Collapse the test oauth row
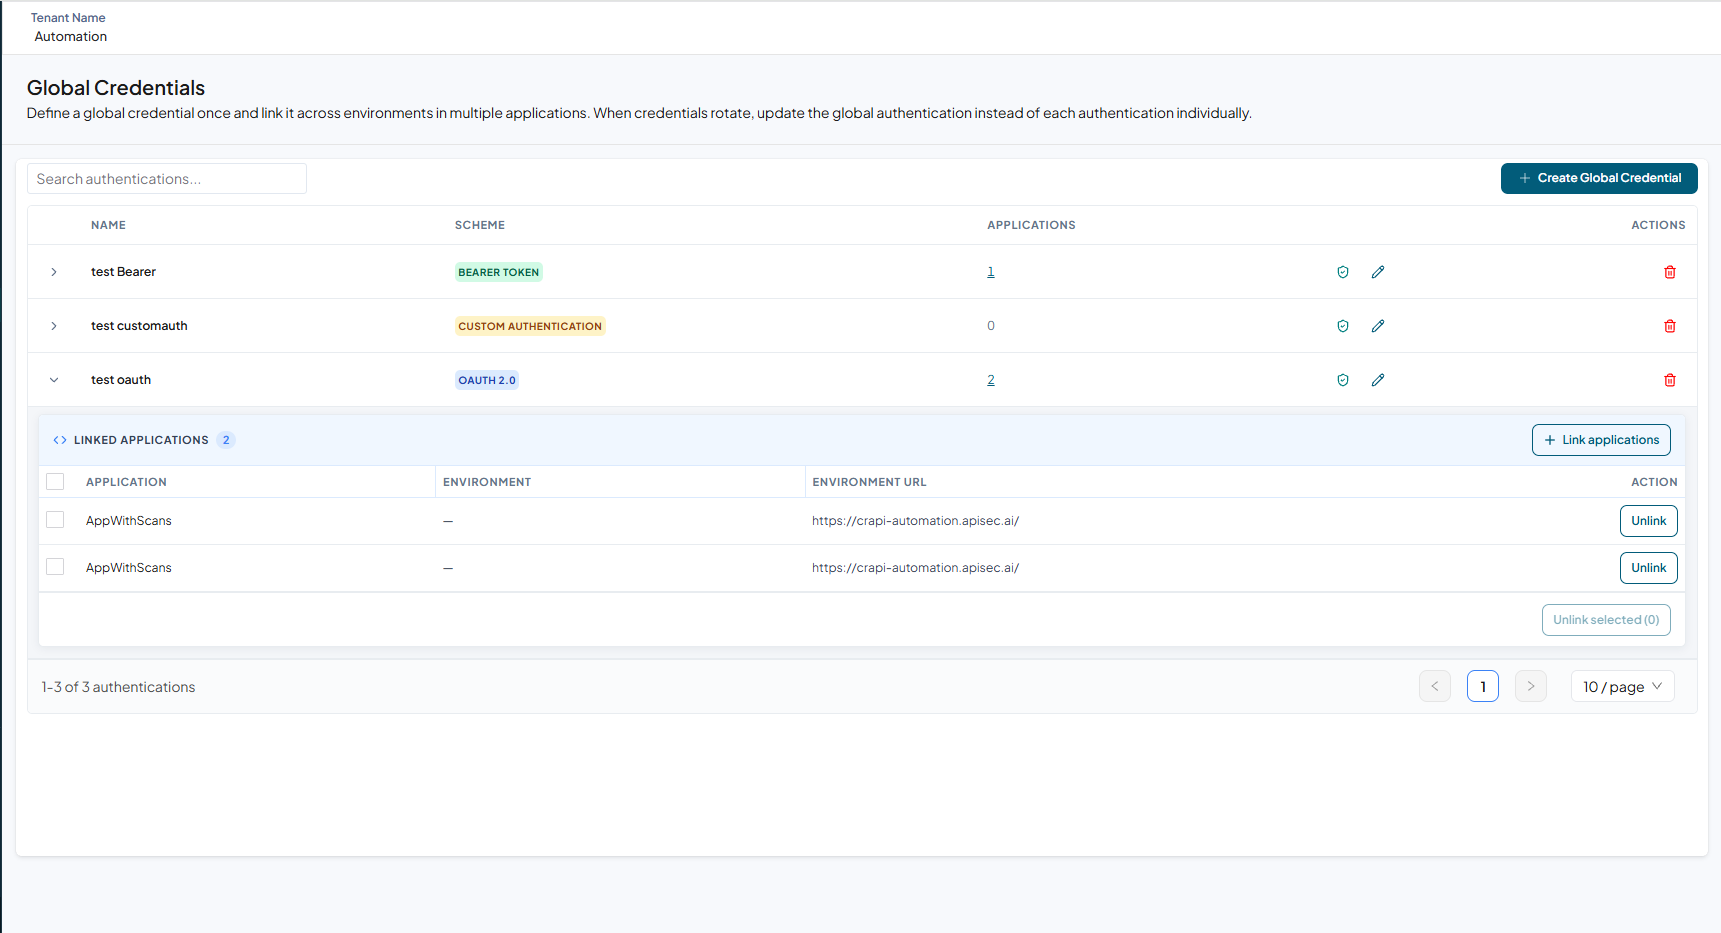 54,380
